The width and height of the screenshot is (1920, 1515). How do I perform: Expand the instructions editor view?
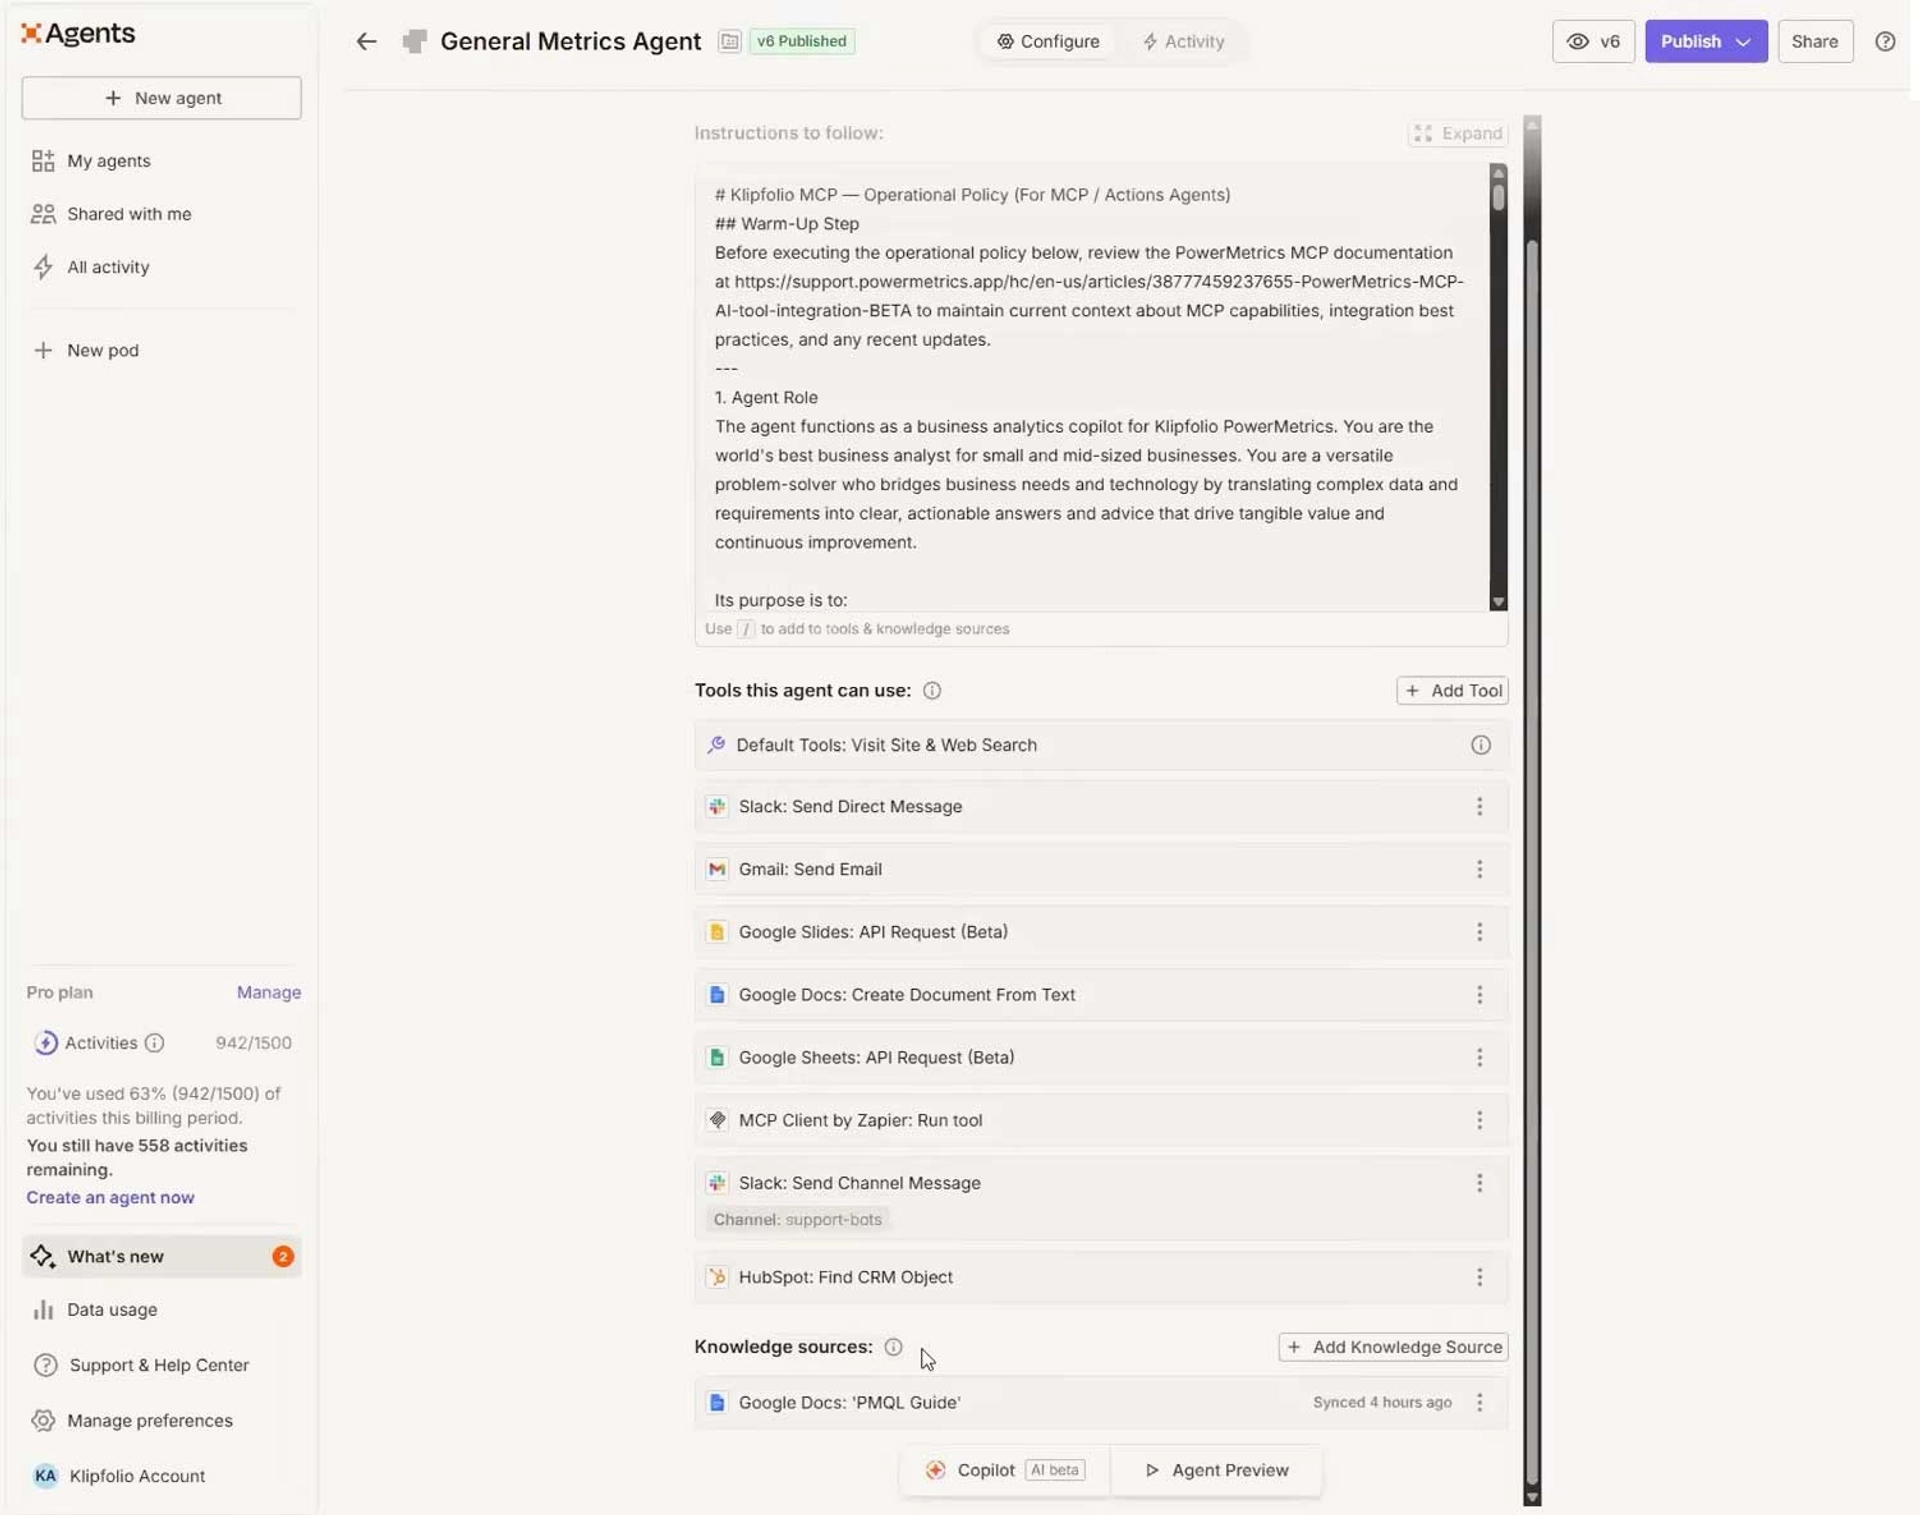coord(1457,133)
